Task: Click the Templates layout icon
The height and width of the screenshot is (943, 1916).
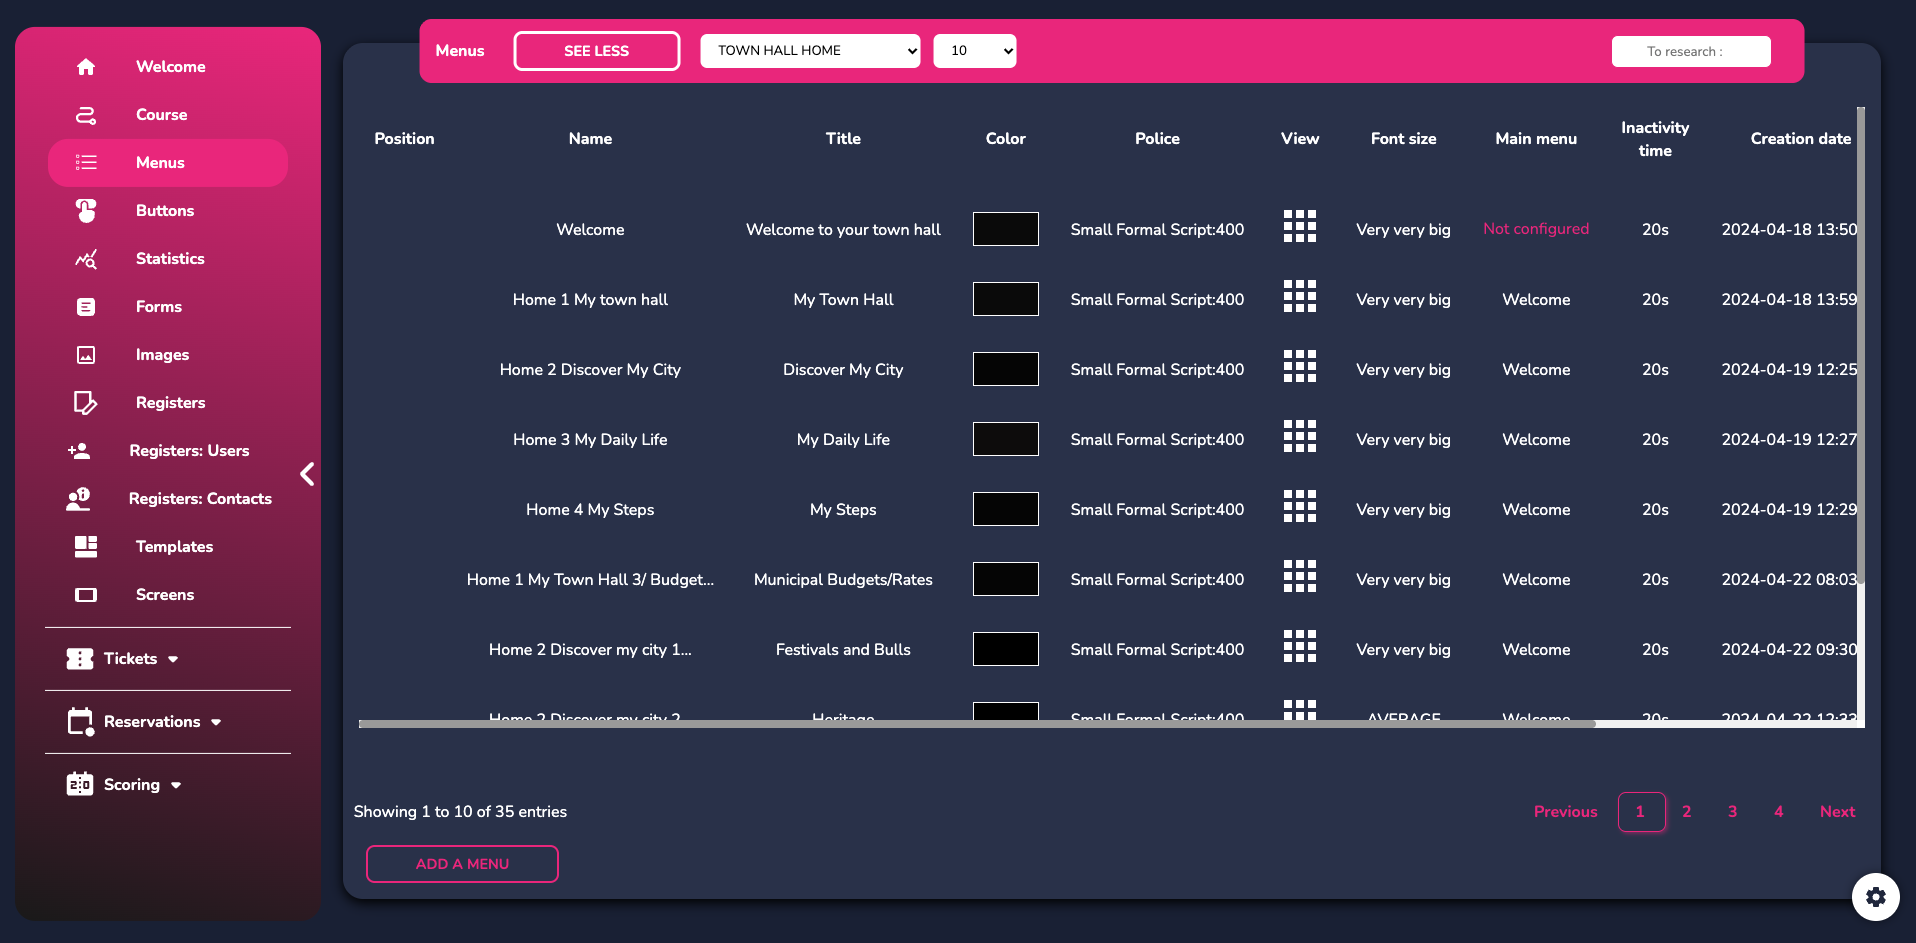Action: coord(86,547)
